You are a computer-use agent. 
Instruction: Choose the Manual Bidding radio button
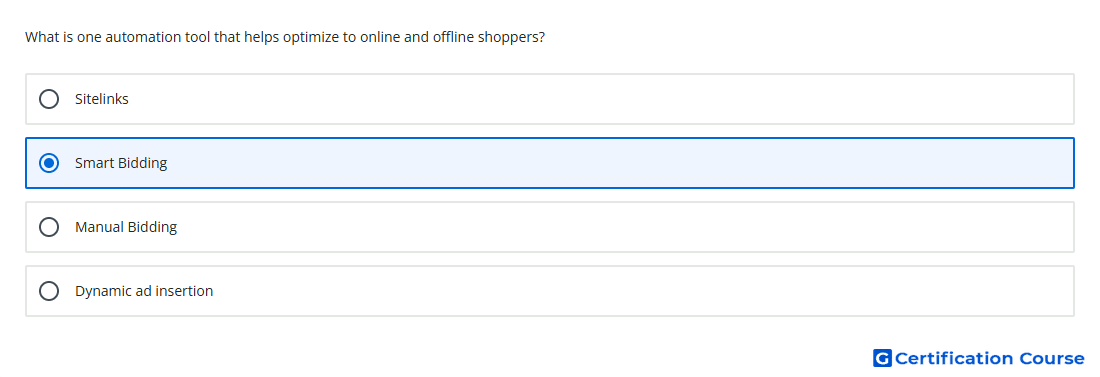pos(49,227)
